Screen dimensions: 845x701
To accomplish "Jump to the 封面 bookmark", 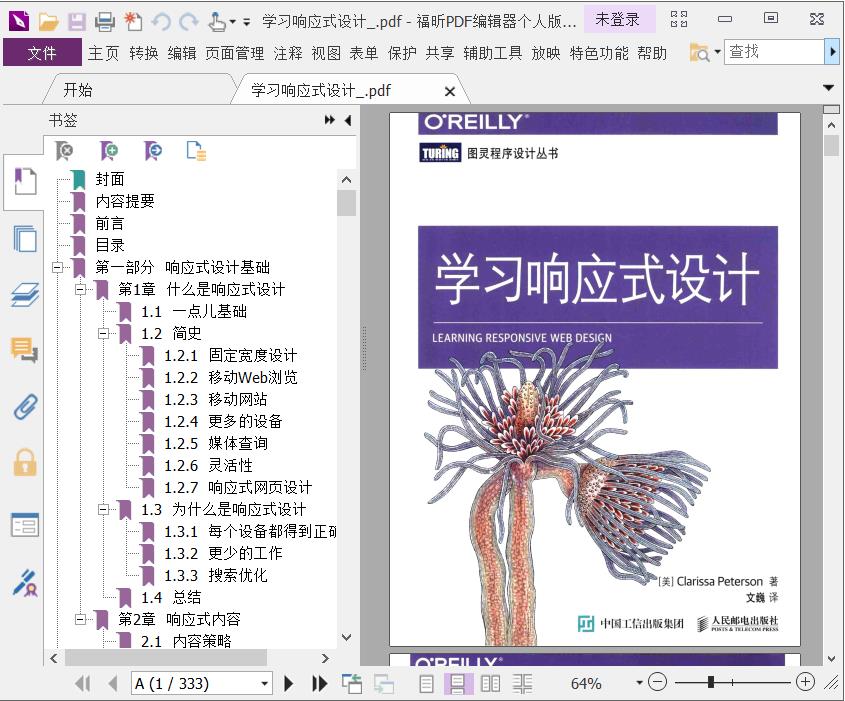I will [x=110, y=179].
